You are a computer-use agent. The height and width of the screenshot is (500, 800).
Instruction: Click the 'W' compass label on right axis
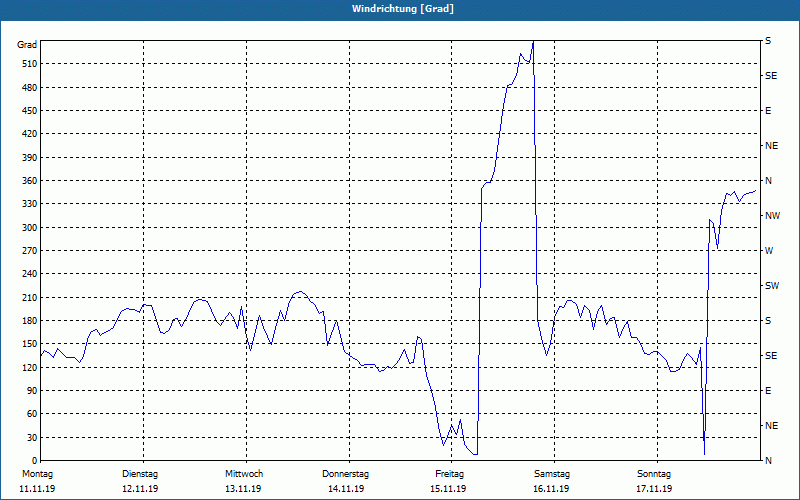tap(769, 251)
